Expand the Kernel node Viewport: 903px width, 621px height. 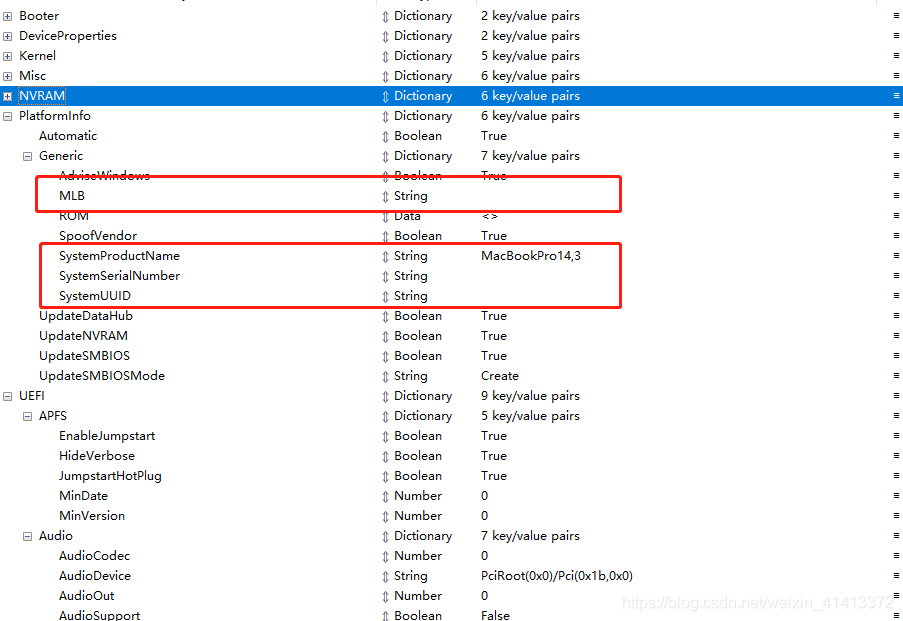tap(7, 56)
